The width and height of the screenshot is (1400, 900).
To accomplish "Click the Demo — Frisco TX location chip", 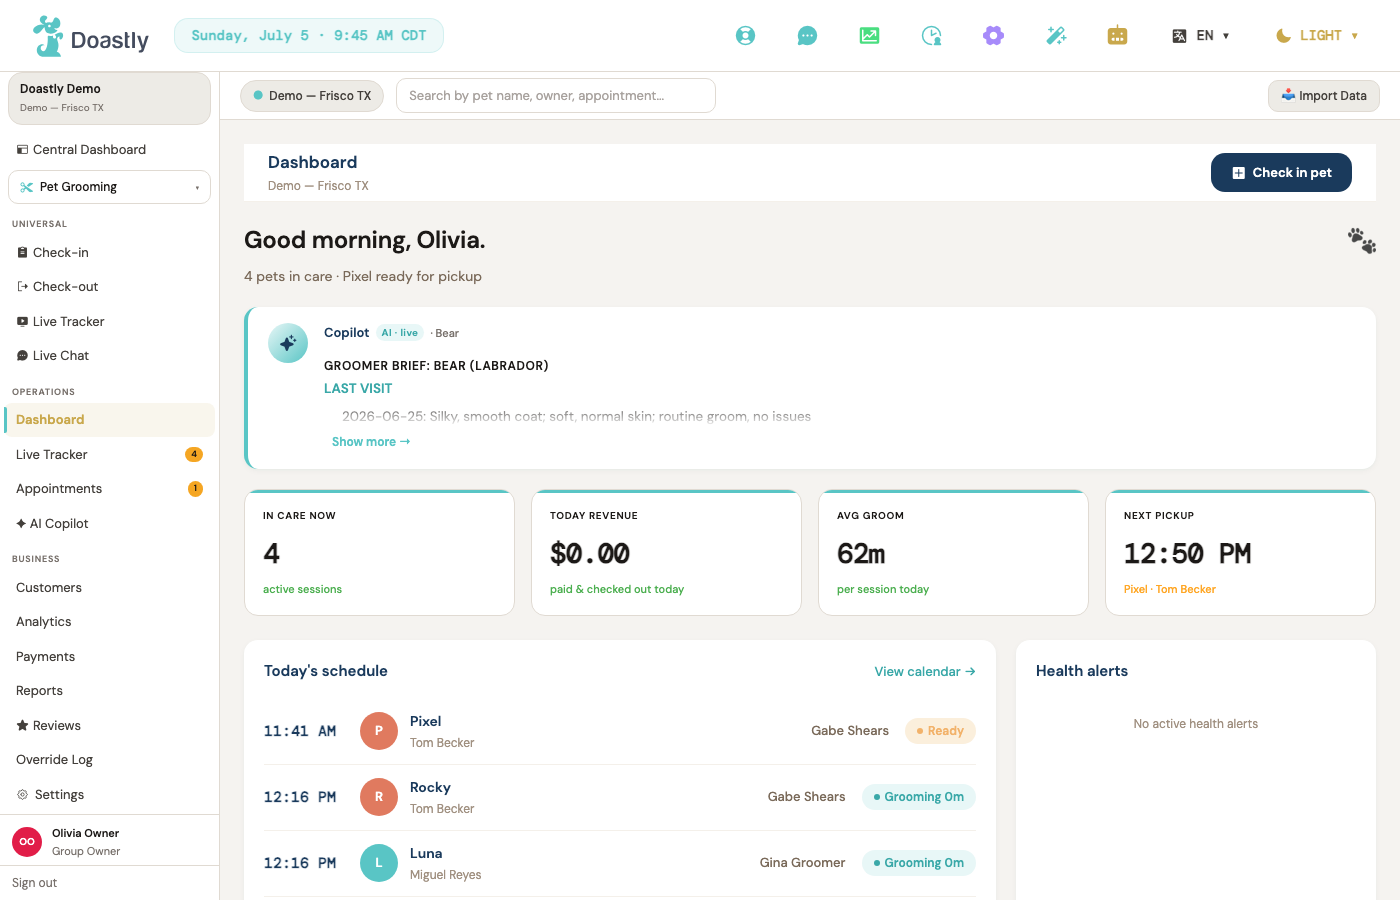I will [312, 96].
